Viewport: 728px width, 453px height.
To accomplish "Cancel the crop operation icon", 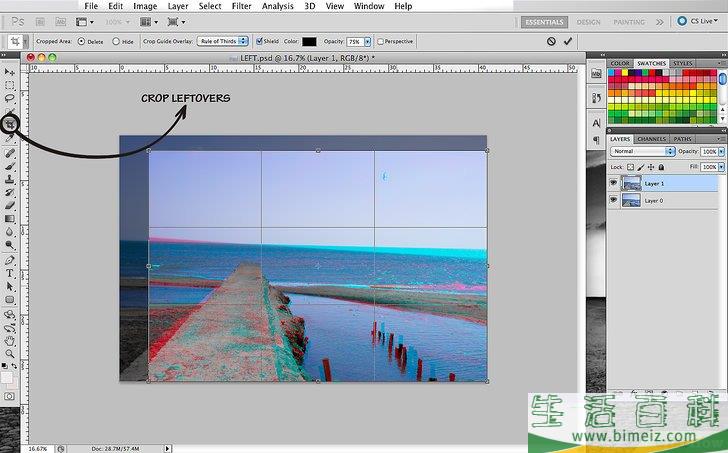I will click(x=551, y=41).
